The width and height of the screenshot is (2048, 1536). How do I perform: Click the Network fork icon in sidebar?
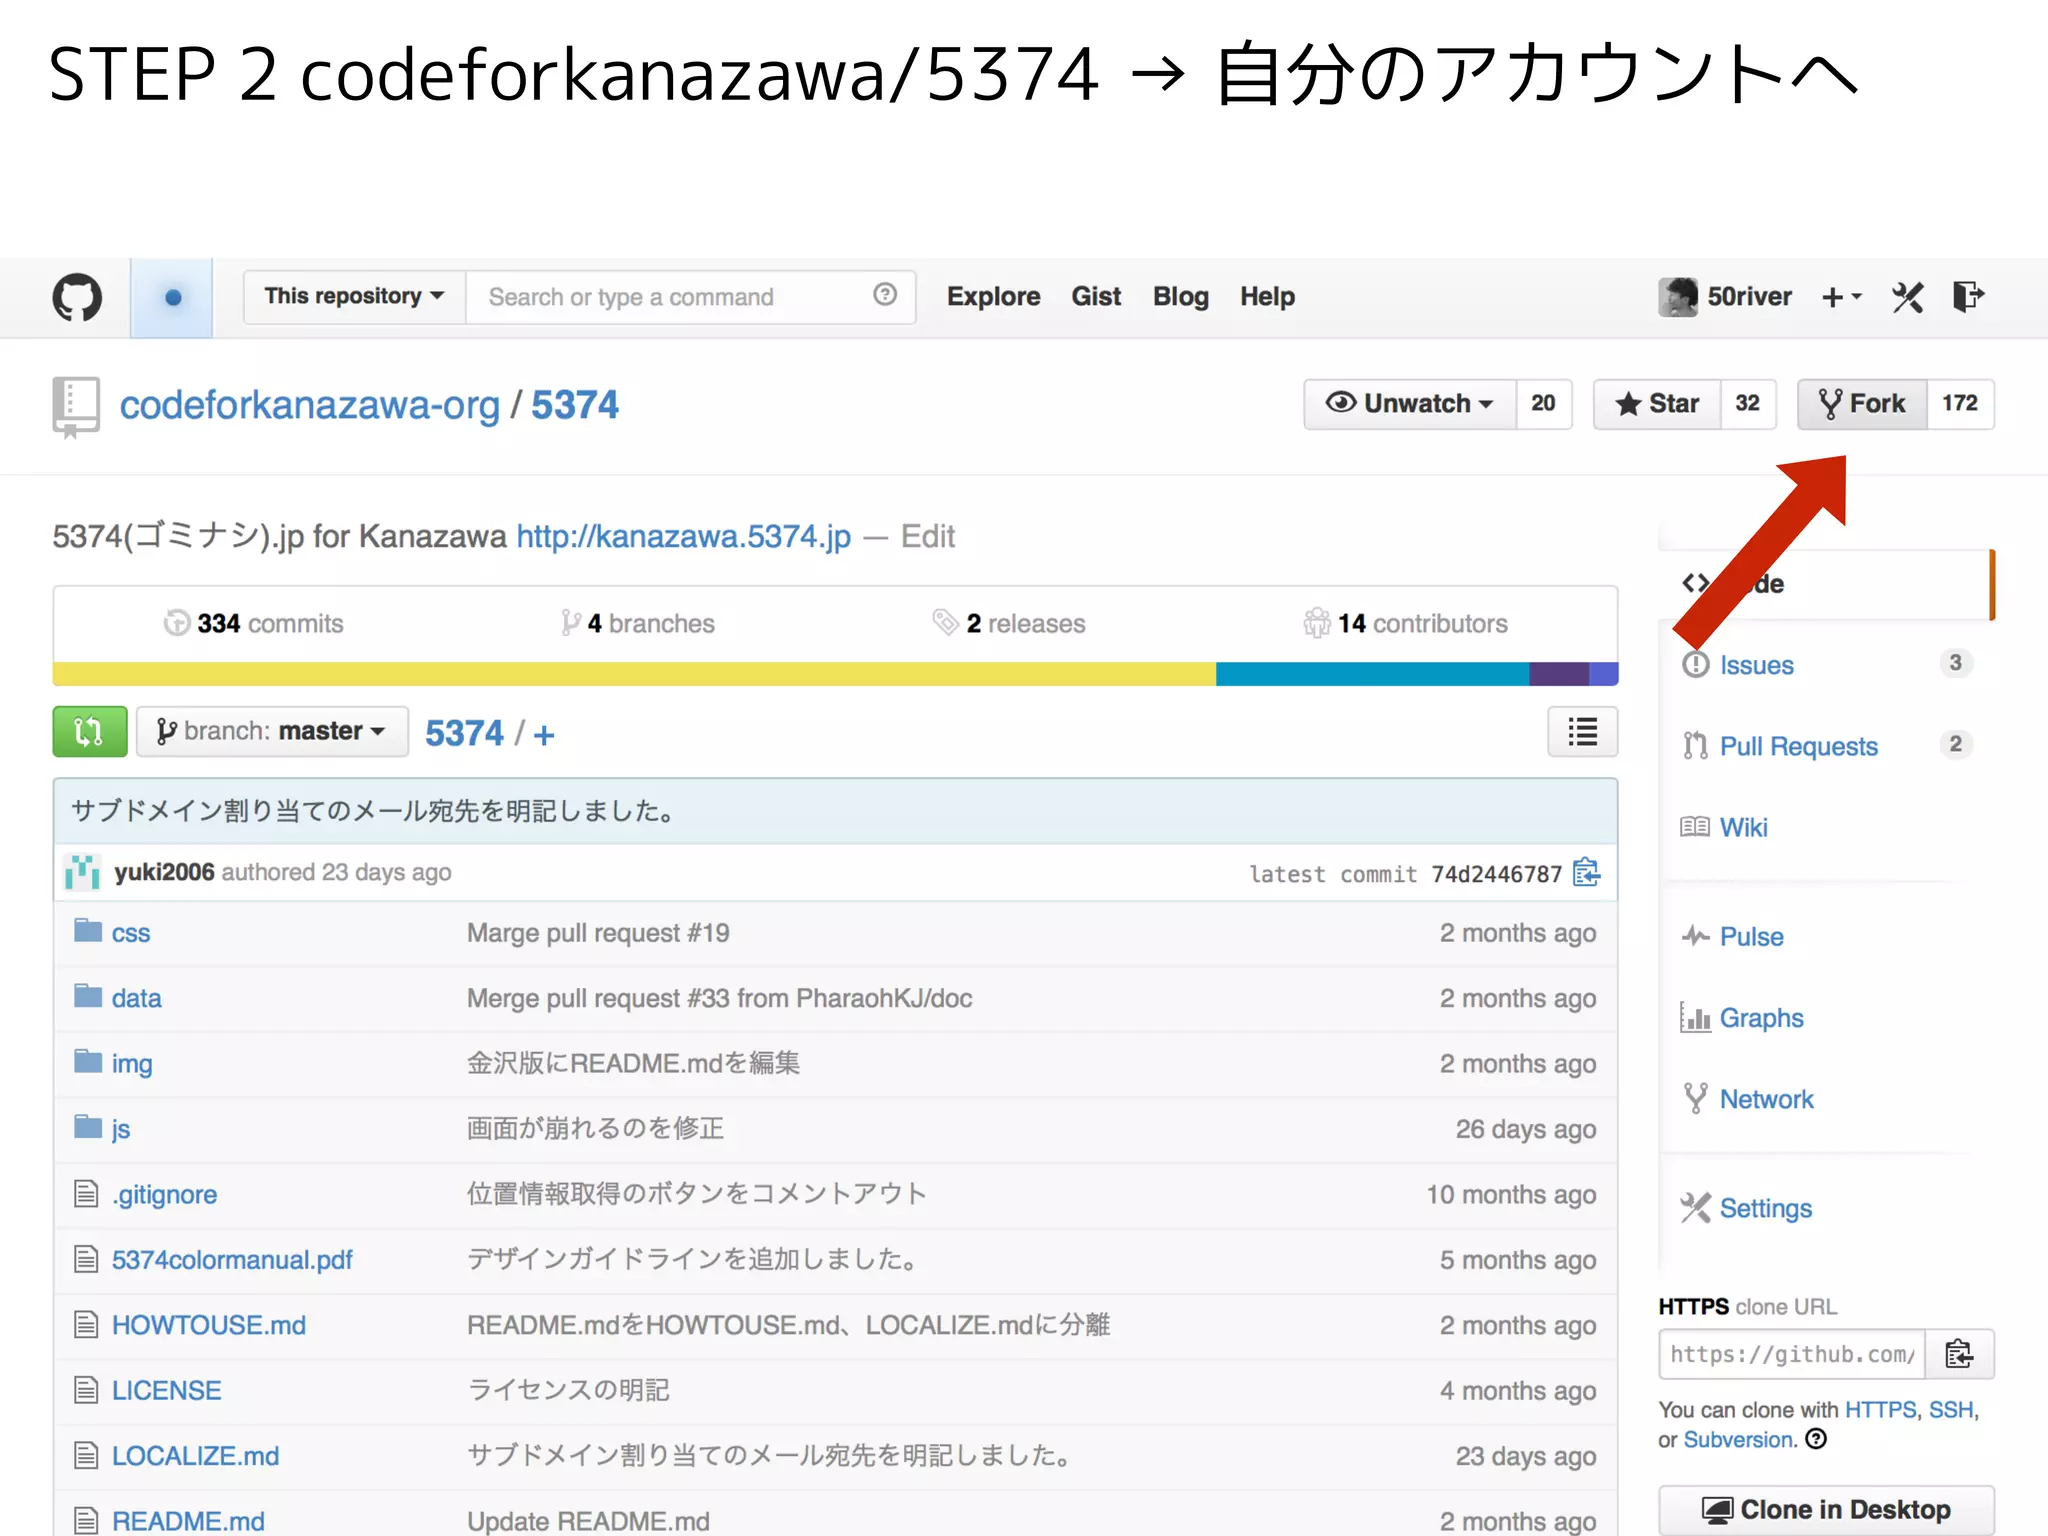click(1695, 1098)
